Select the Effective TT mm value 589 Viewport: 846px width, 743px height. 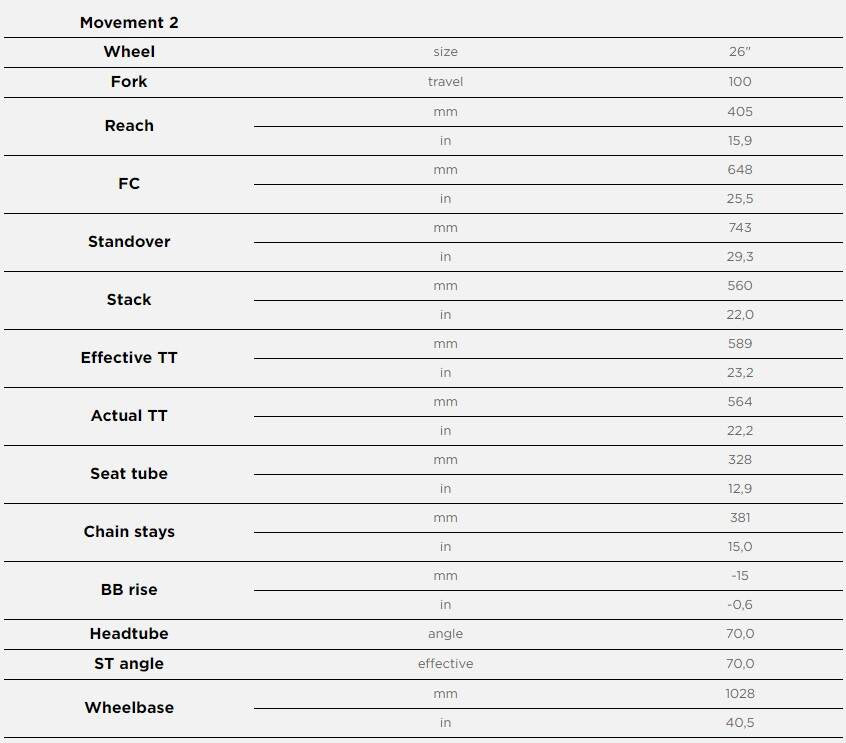pos(740,344)
